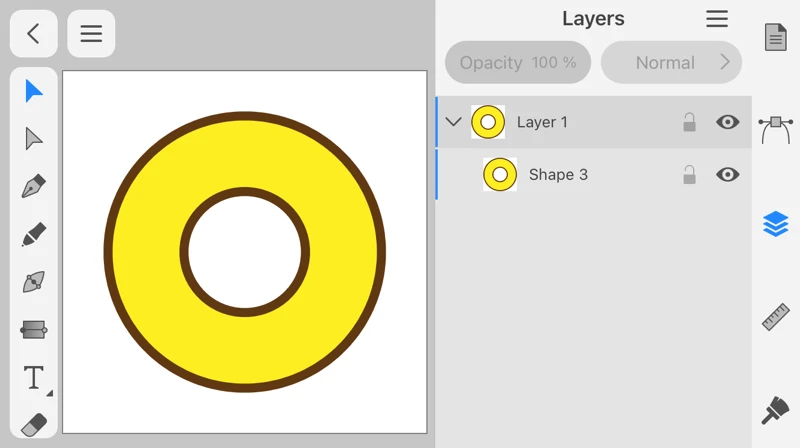Screen dimensions: 800x448
Task: Select the Pen tool
Action: click(x=34, y=187)
